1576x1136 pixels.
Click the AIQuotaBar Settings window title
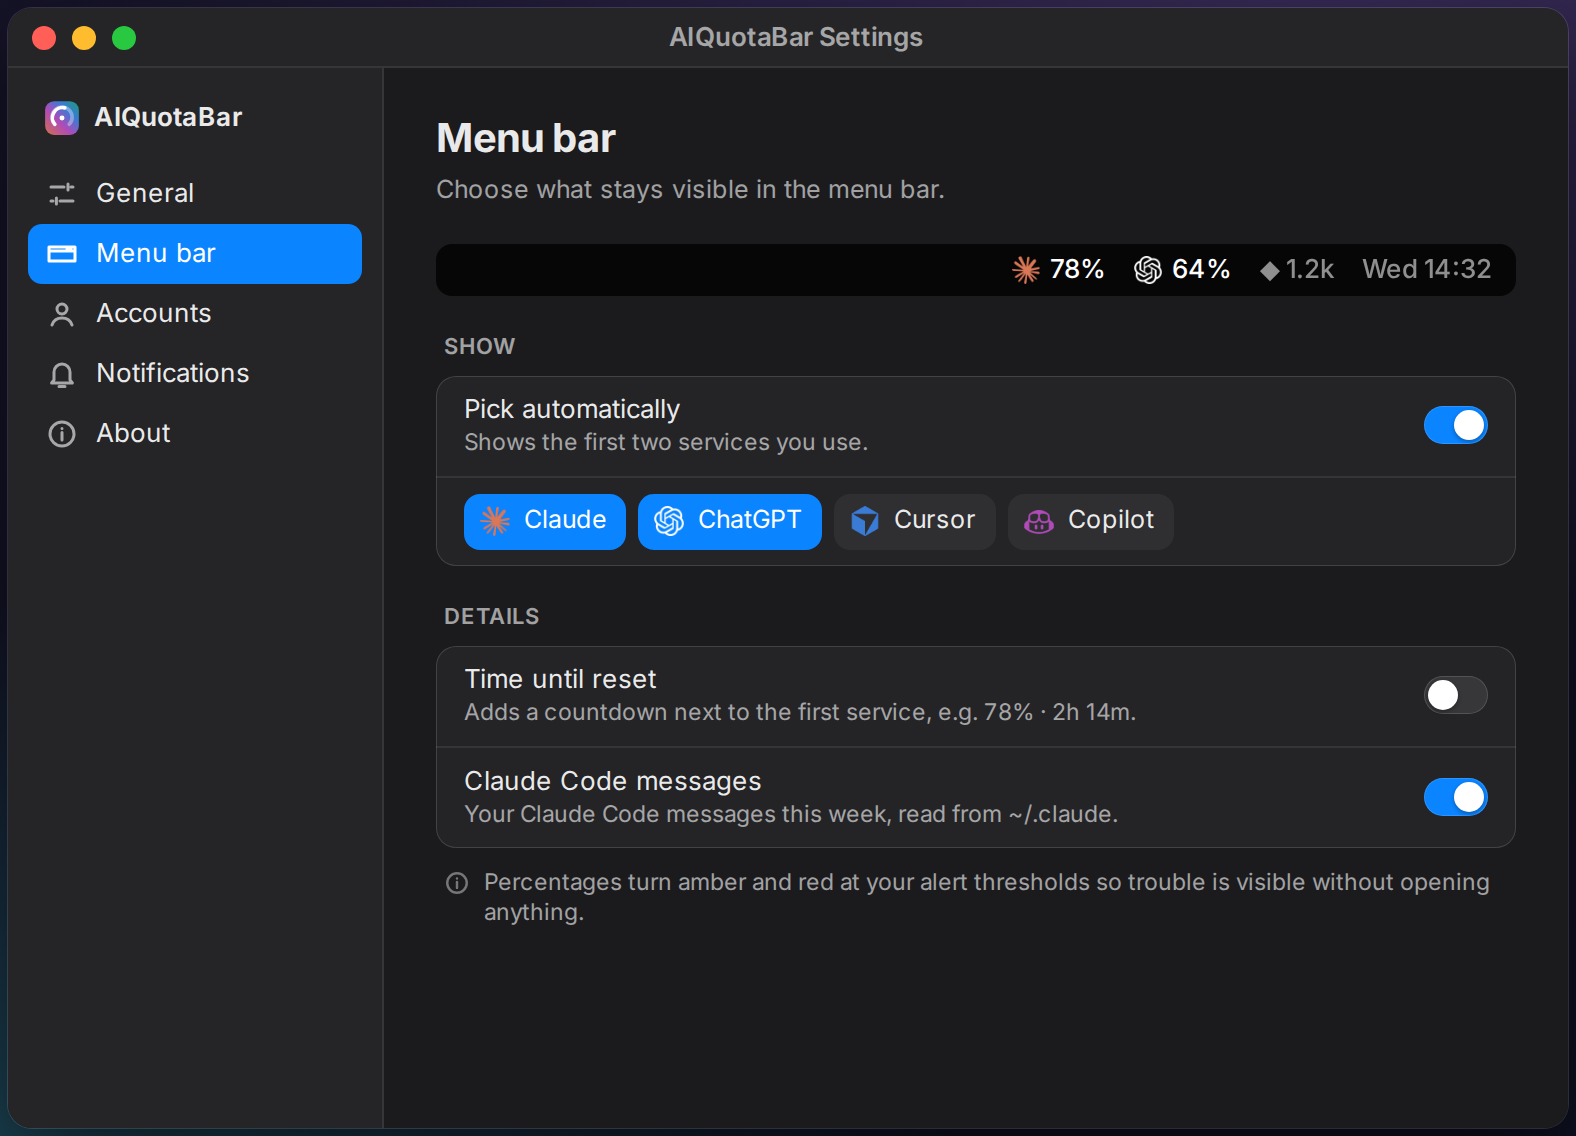click(796, 38)
